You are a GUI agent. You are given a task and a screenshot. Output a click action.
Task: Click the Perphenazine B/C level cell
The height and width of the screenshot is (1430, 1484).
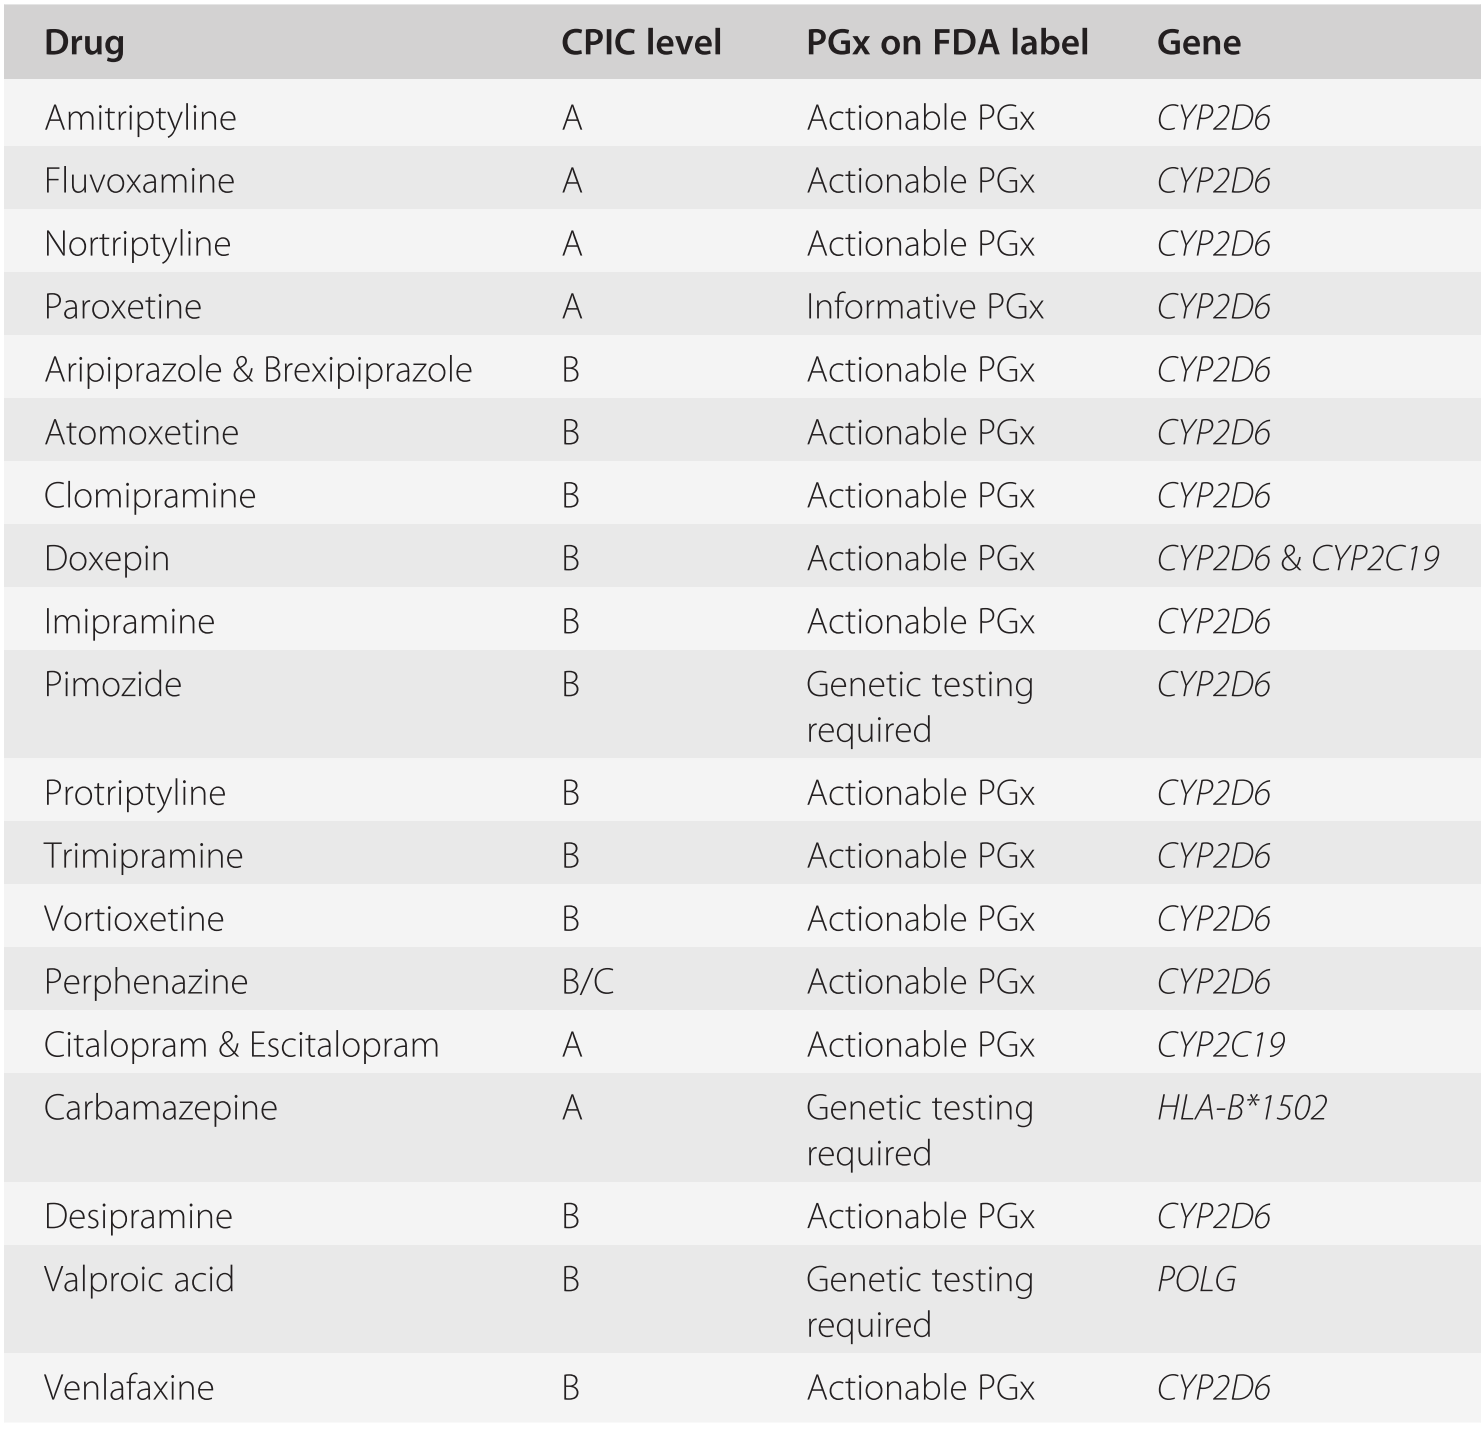coord(588,982)
